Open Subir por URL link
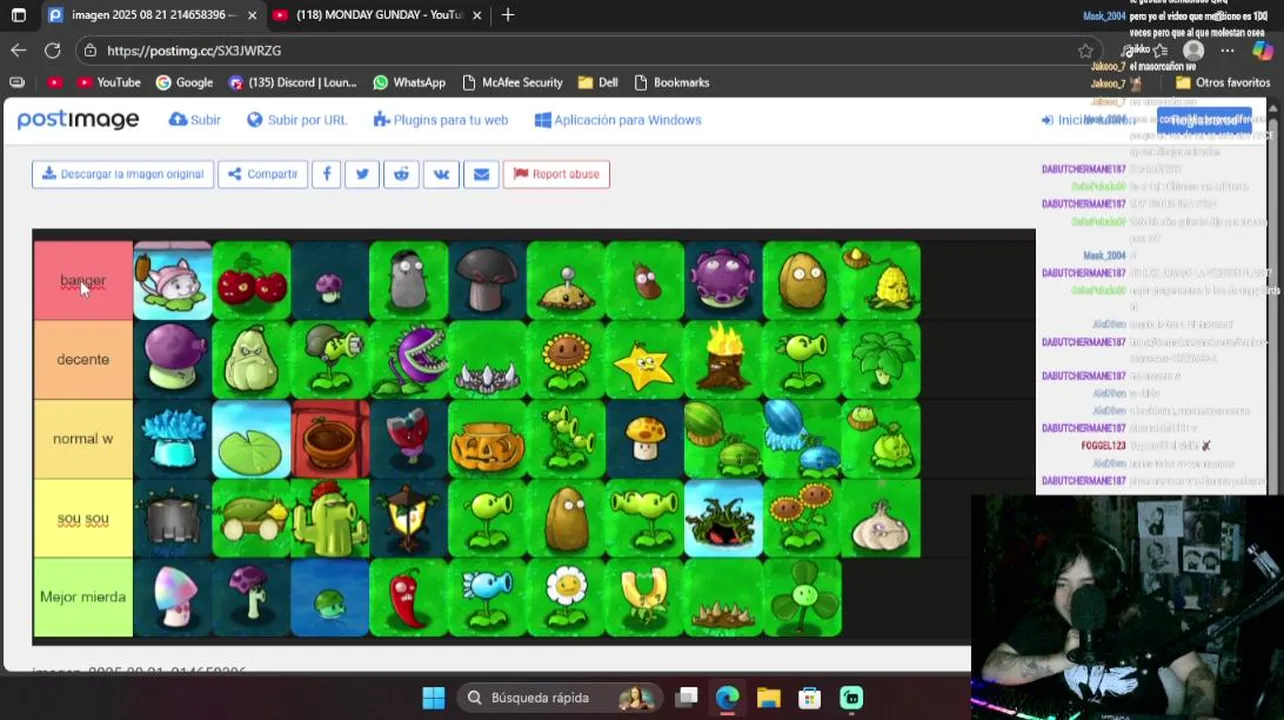The width and height of the screenshot is (1284, 720). click(297, 120)
